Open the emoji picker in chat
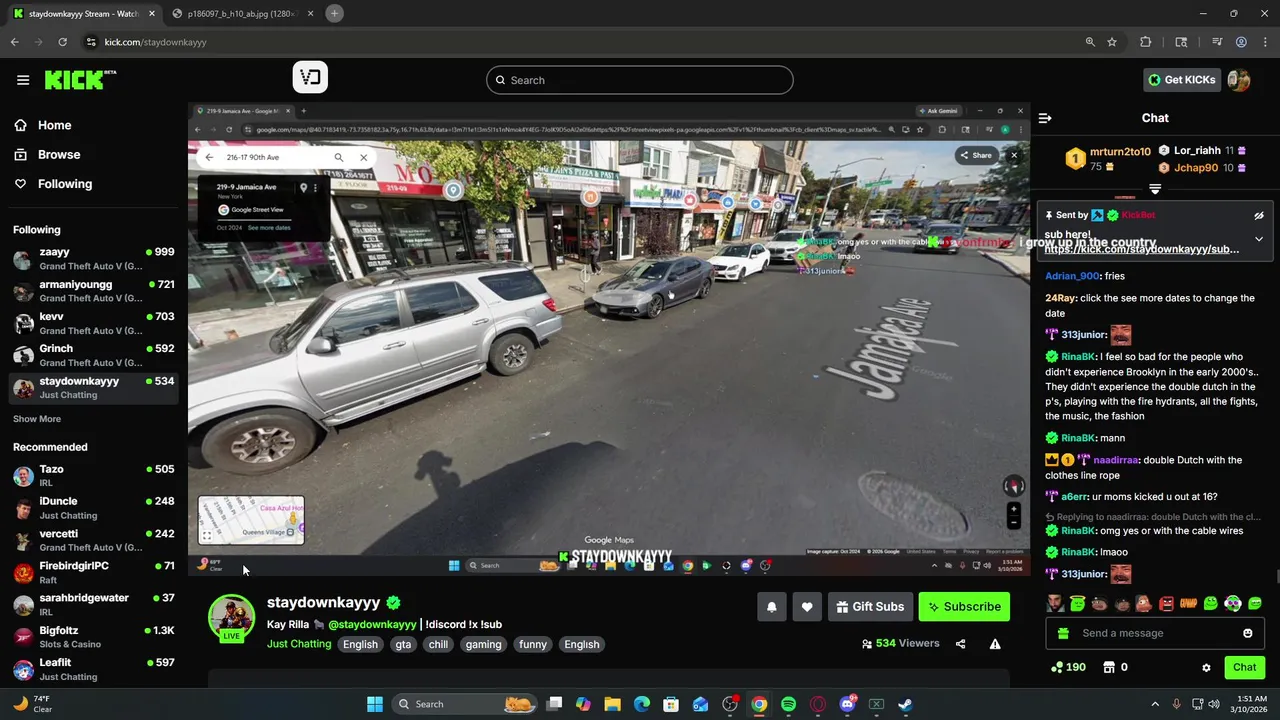The height and width of the screenshot is (720, 1280). [x=1247, y=633]
